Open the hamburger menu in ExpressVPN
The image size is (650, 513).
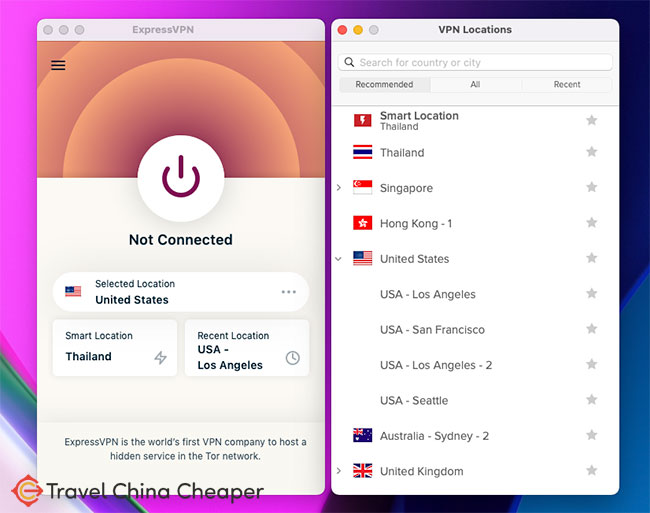click(x=58, y=65)
